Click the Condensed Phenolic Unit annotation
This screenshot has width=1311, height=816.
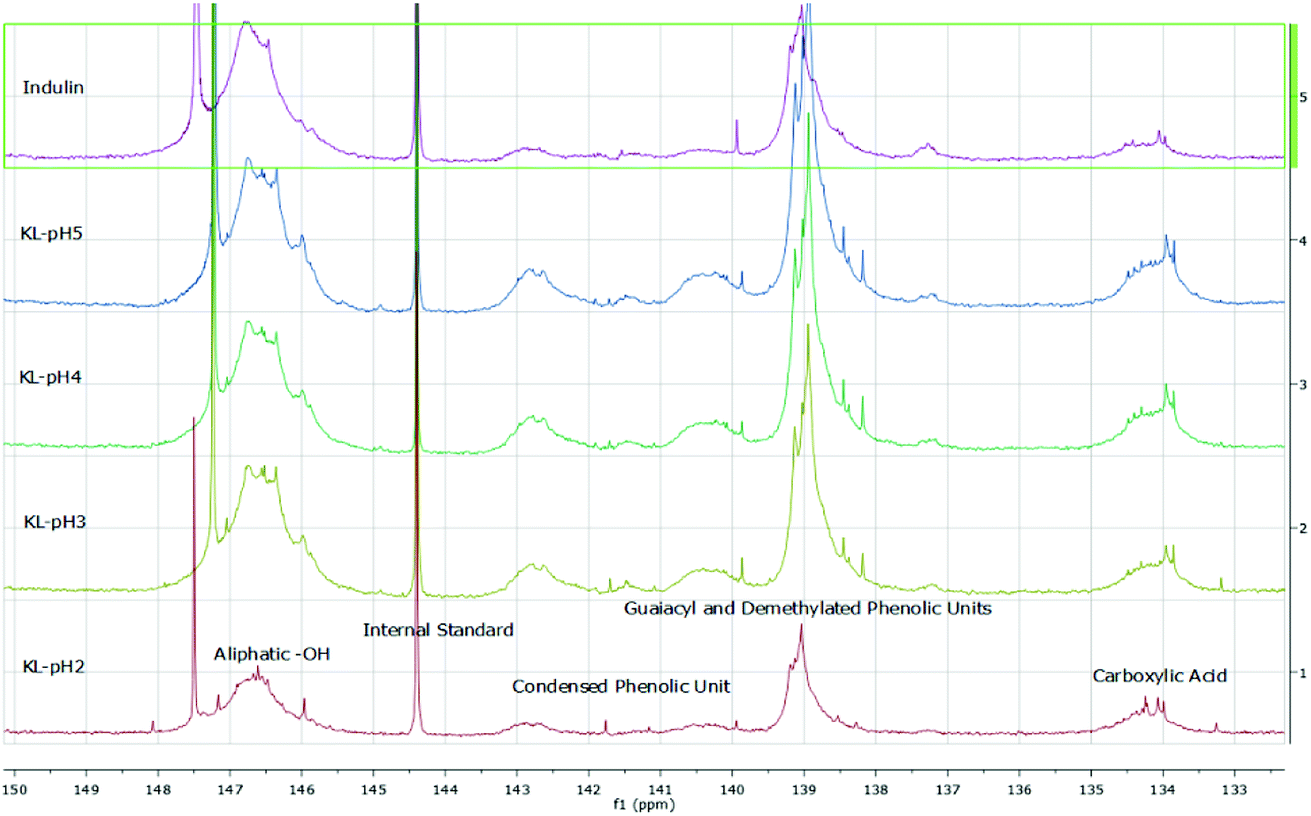click(621, 687)
